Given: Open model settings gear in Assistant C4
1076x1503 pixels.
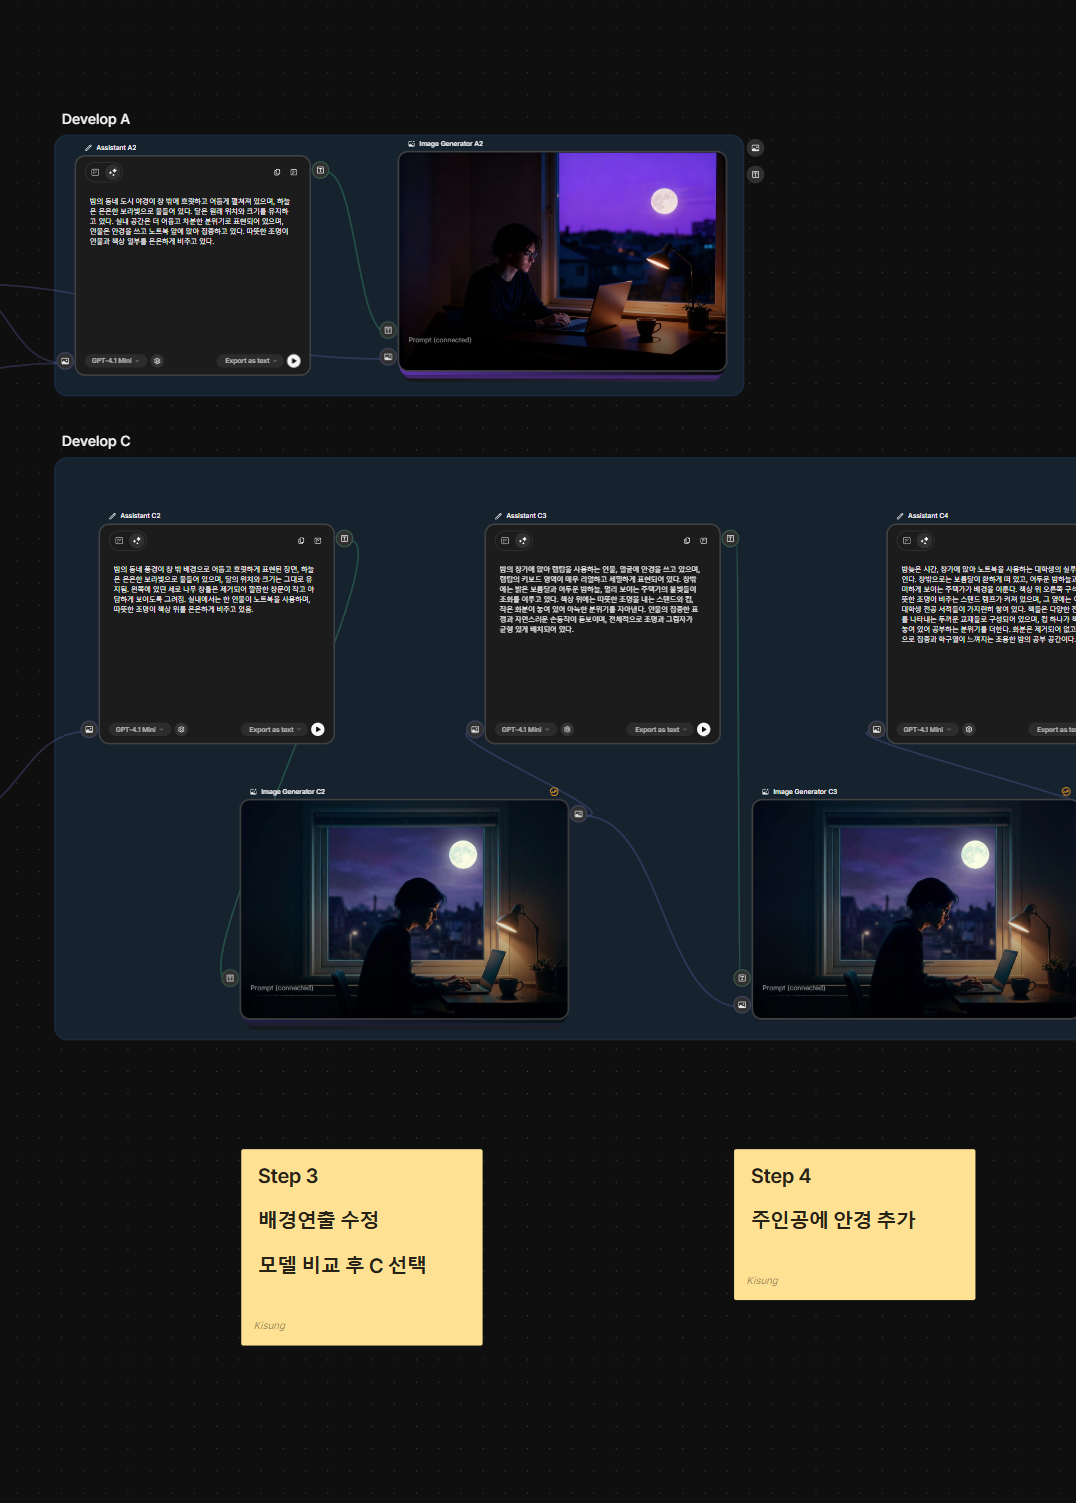Looking at the screenshot, I should tap(969, 729).
